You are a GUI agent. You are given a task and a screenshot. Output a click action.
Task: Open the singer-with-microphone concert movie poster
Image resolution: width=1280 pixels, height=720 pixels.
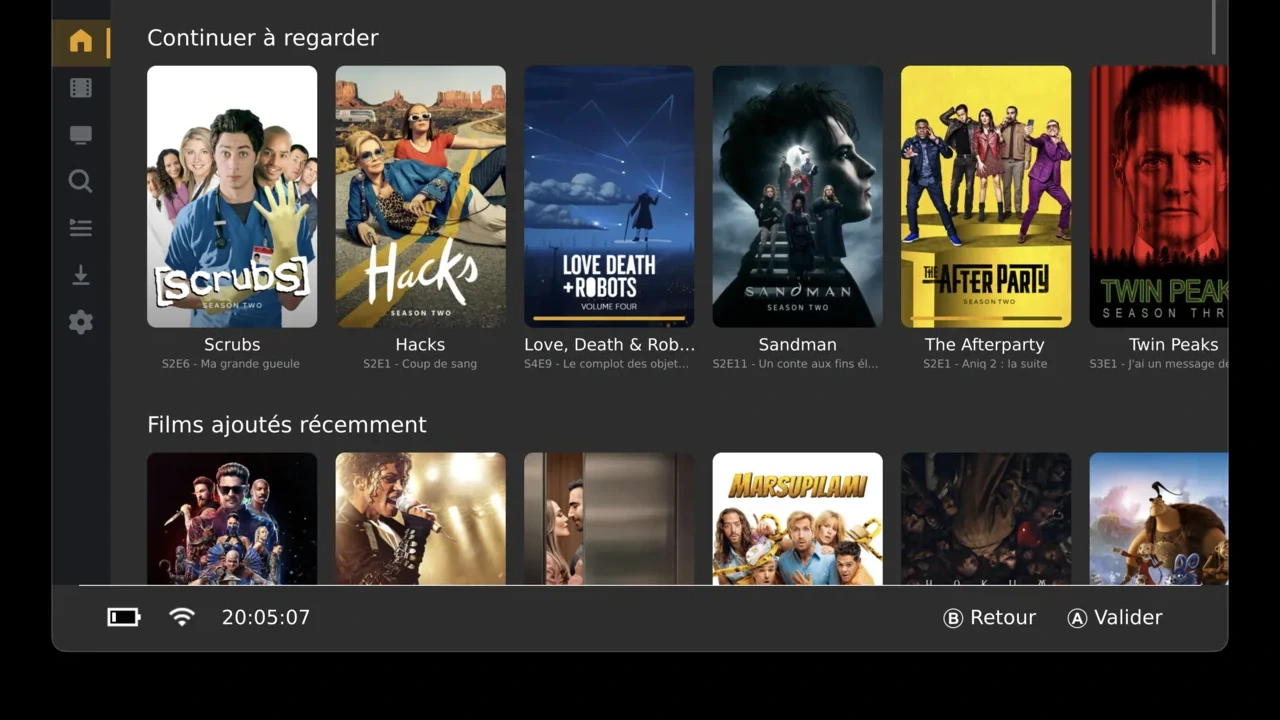point(421,519)
